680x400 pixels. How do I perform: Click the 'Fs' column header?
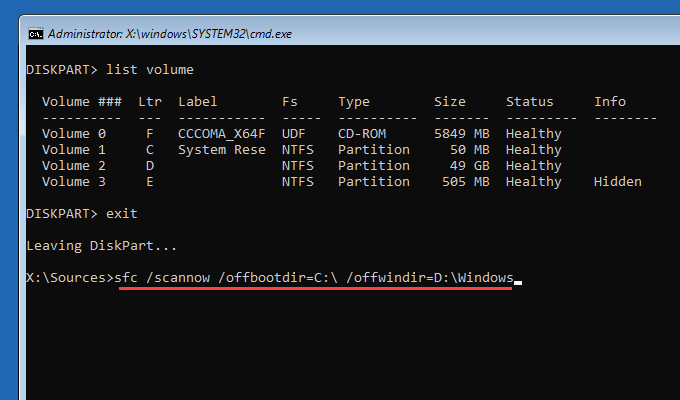[x=290, y=101]
